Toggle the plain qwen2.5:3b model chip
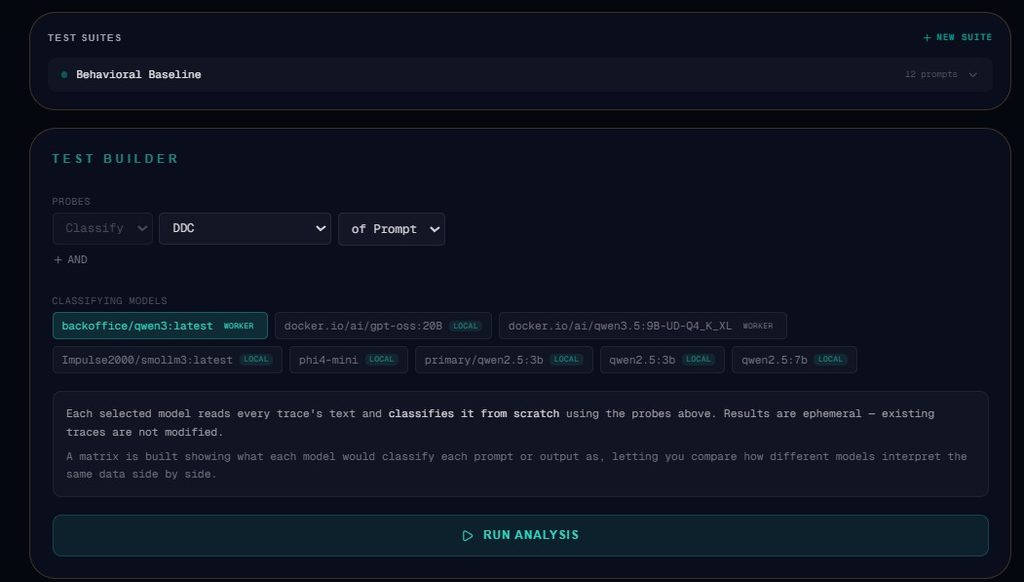This screenshot has width=1024, height=582. [x=662, y=360]
